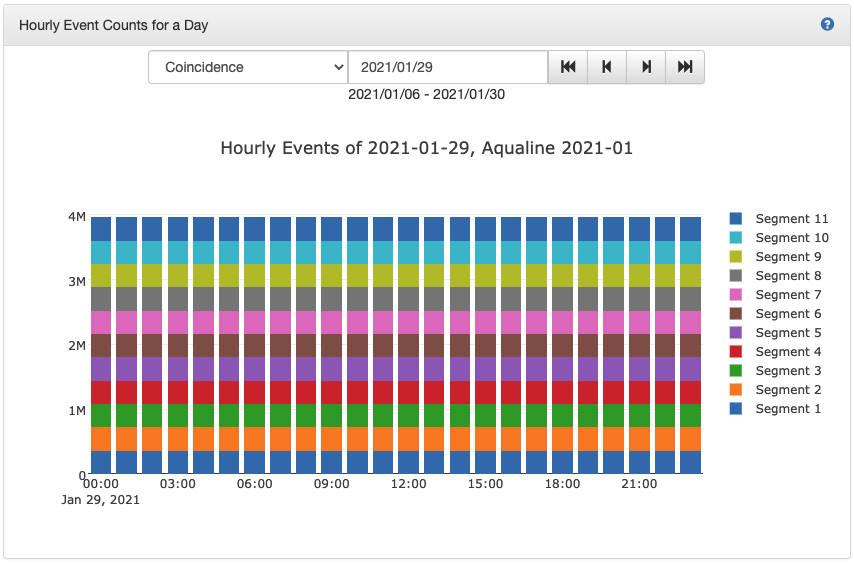The width and height of the screenshot is (854, 563).
Task: Toggle Segment 10 legend entry
Action: click(791, 238)
